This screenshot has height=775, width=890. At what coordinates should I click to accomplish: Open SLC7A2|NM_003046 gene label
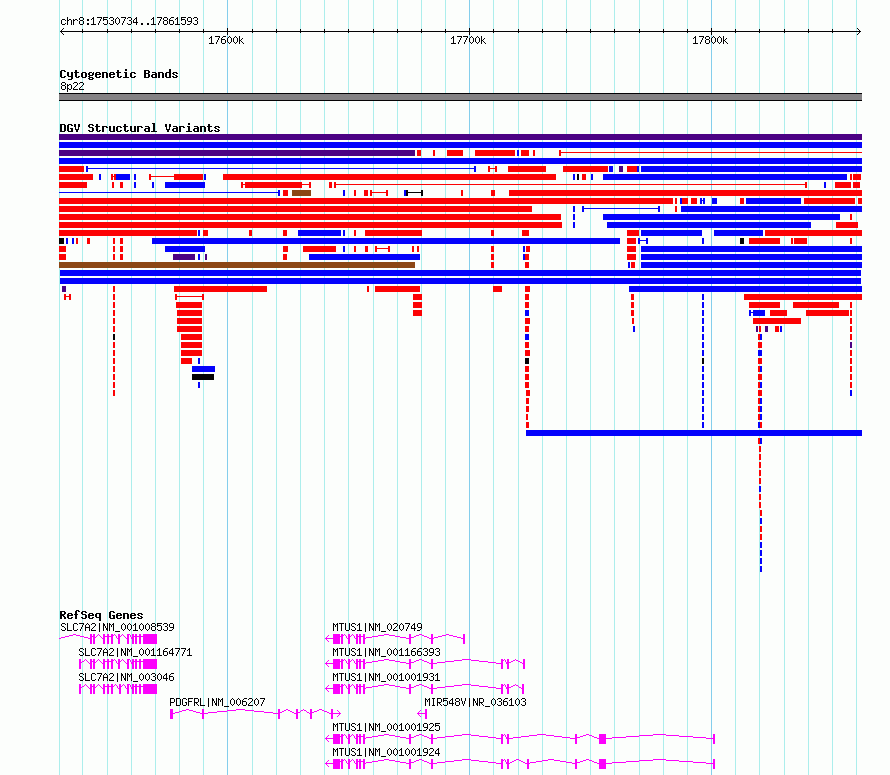(127, 677)
